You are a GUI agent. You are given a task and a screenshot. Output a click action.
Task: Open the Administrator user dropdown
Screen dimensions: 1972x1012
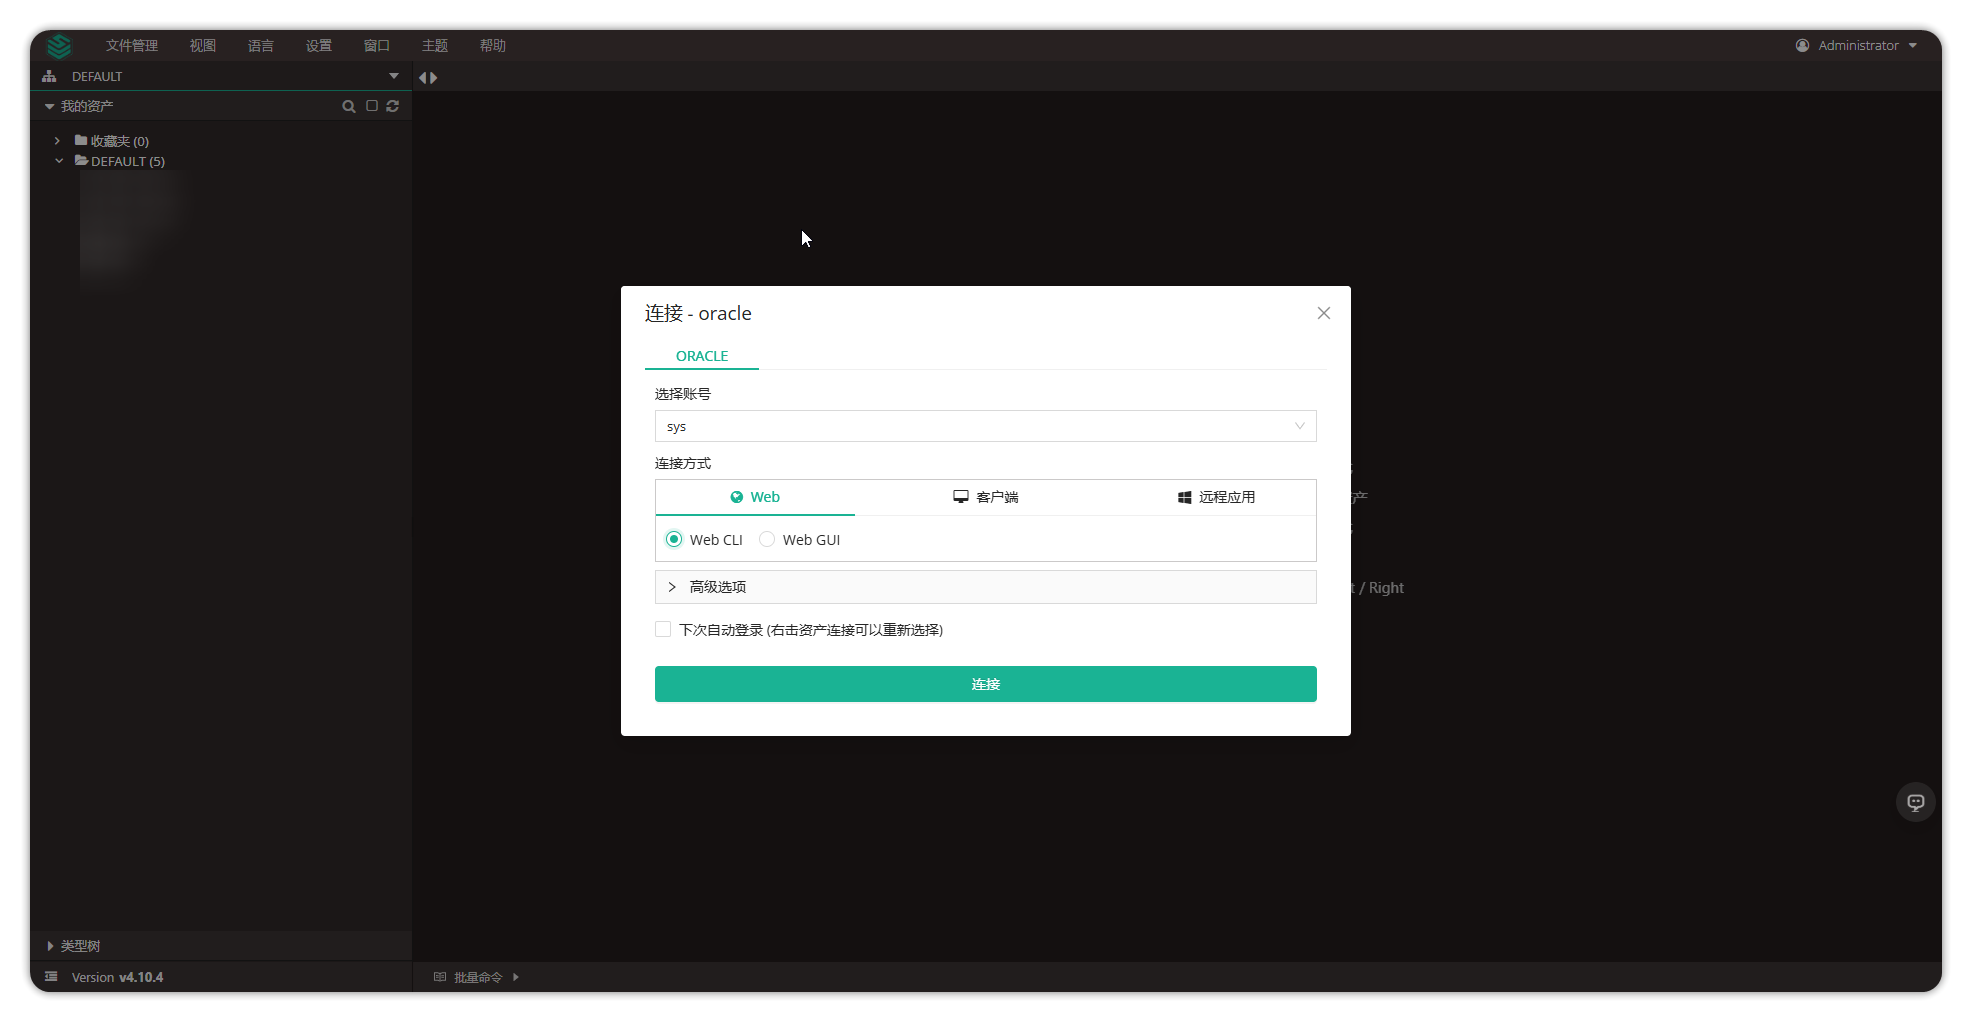click(1857, 46)
